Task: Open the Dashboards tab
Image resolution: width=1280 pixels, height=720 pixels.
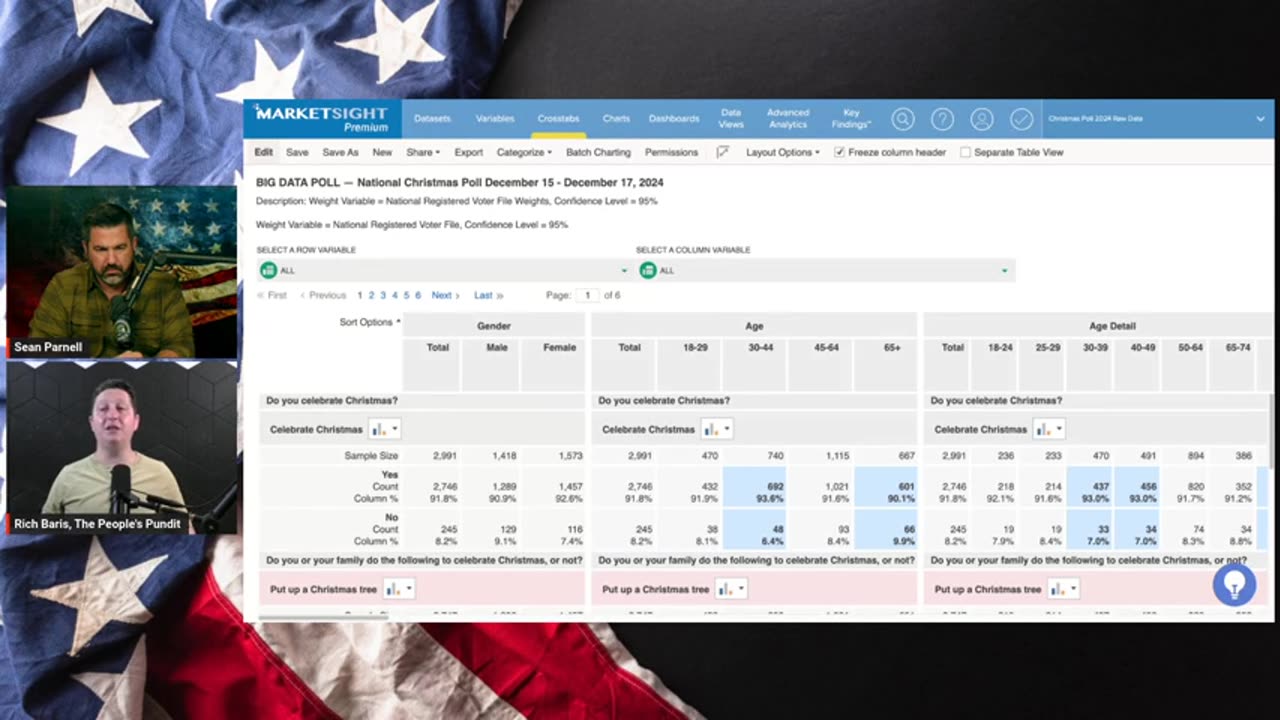Action: pos(674,119)
